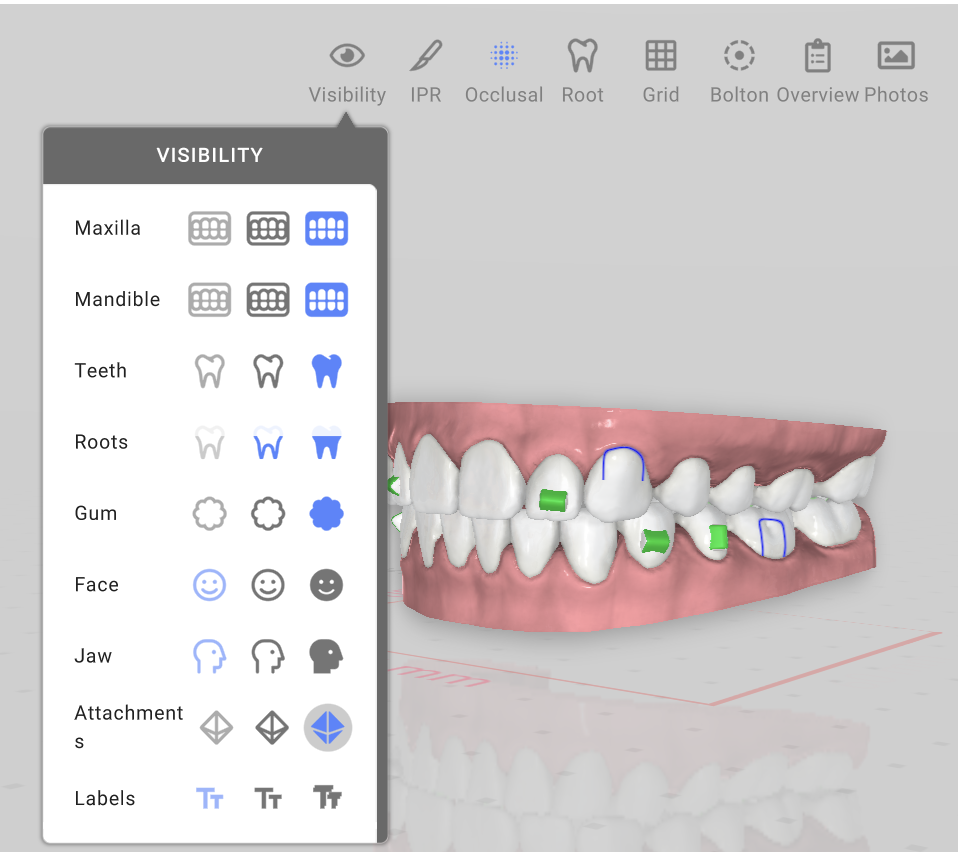Open the IPR tool in toolbar
The image size is (958, 852).
pos(426,71)
